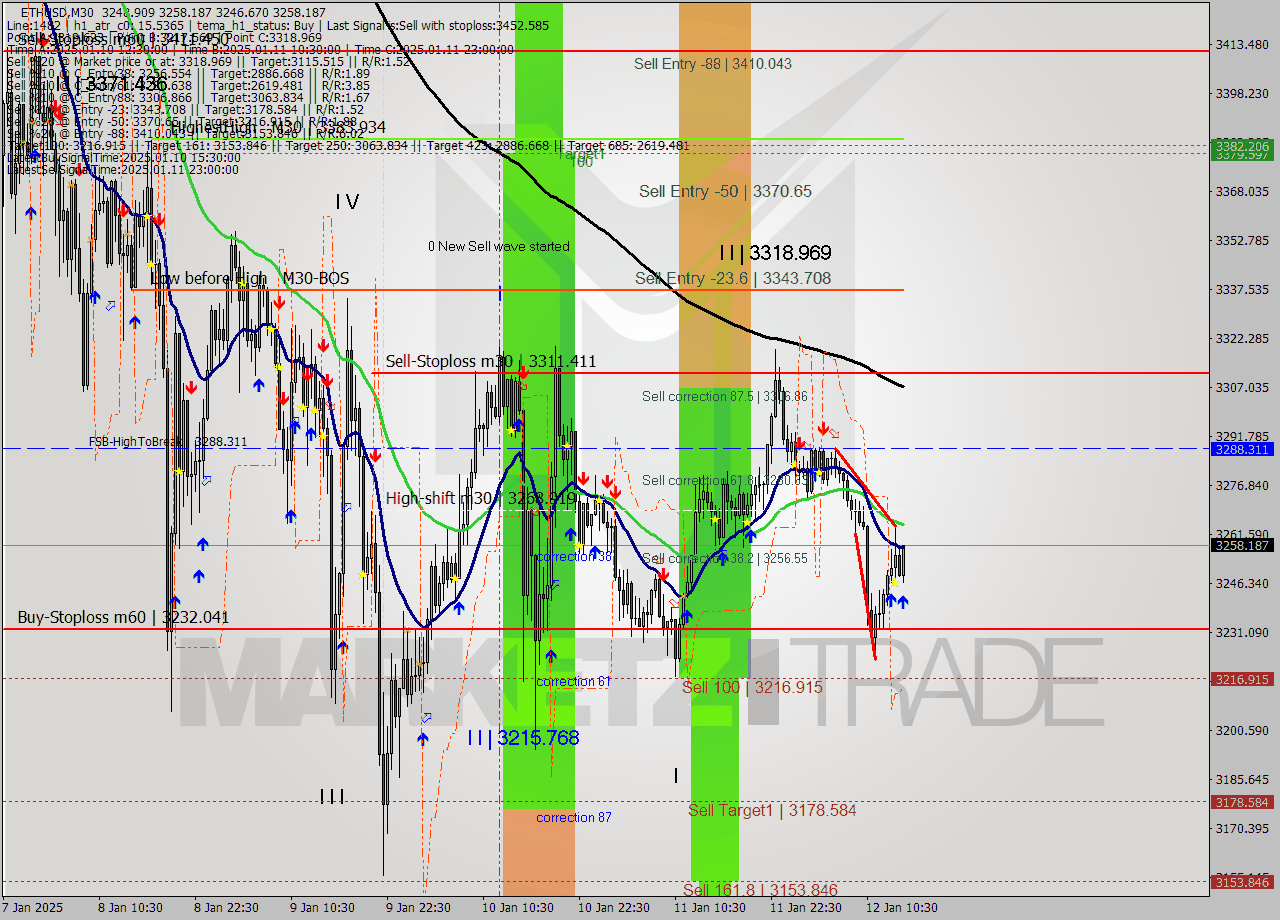Click '9 Jan 22:30' on time axis
This screenshot has width=1280, height=920.
[418, 908]
